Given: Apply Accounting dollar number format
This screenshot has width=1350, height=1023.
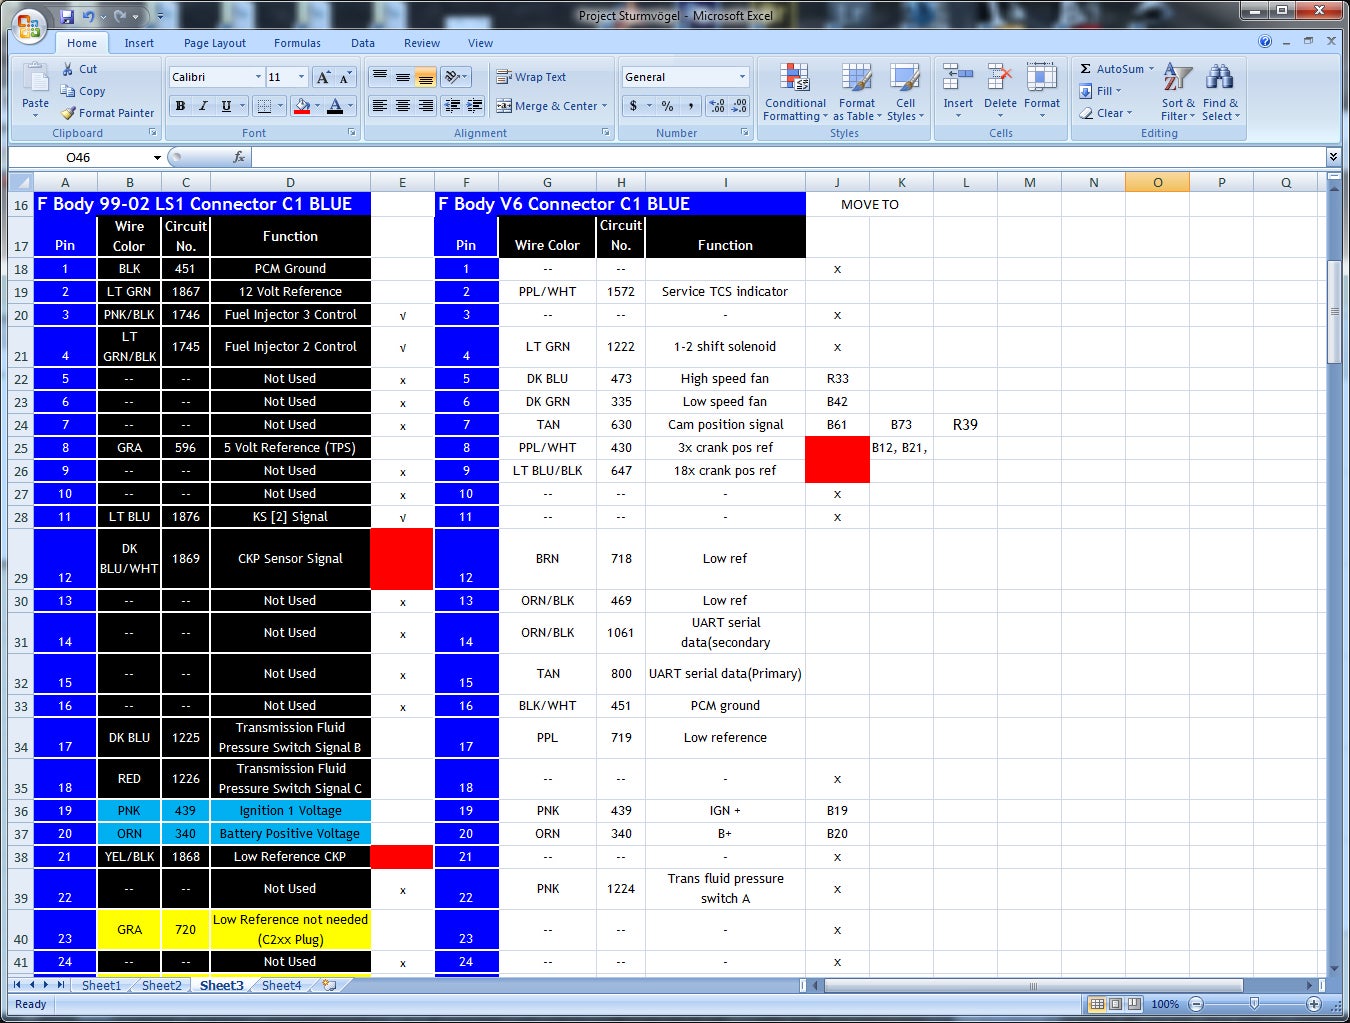Looking at the screenshot, I should click(633, 106).
